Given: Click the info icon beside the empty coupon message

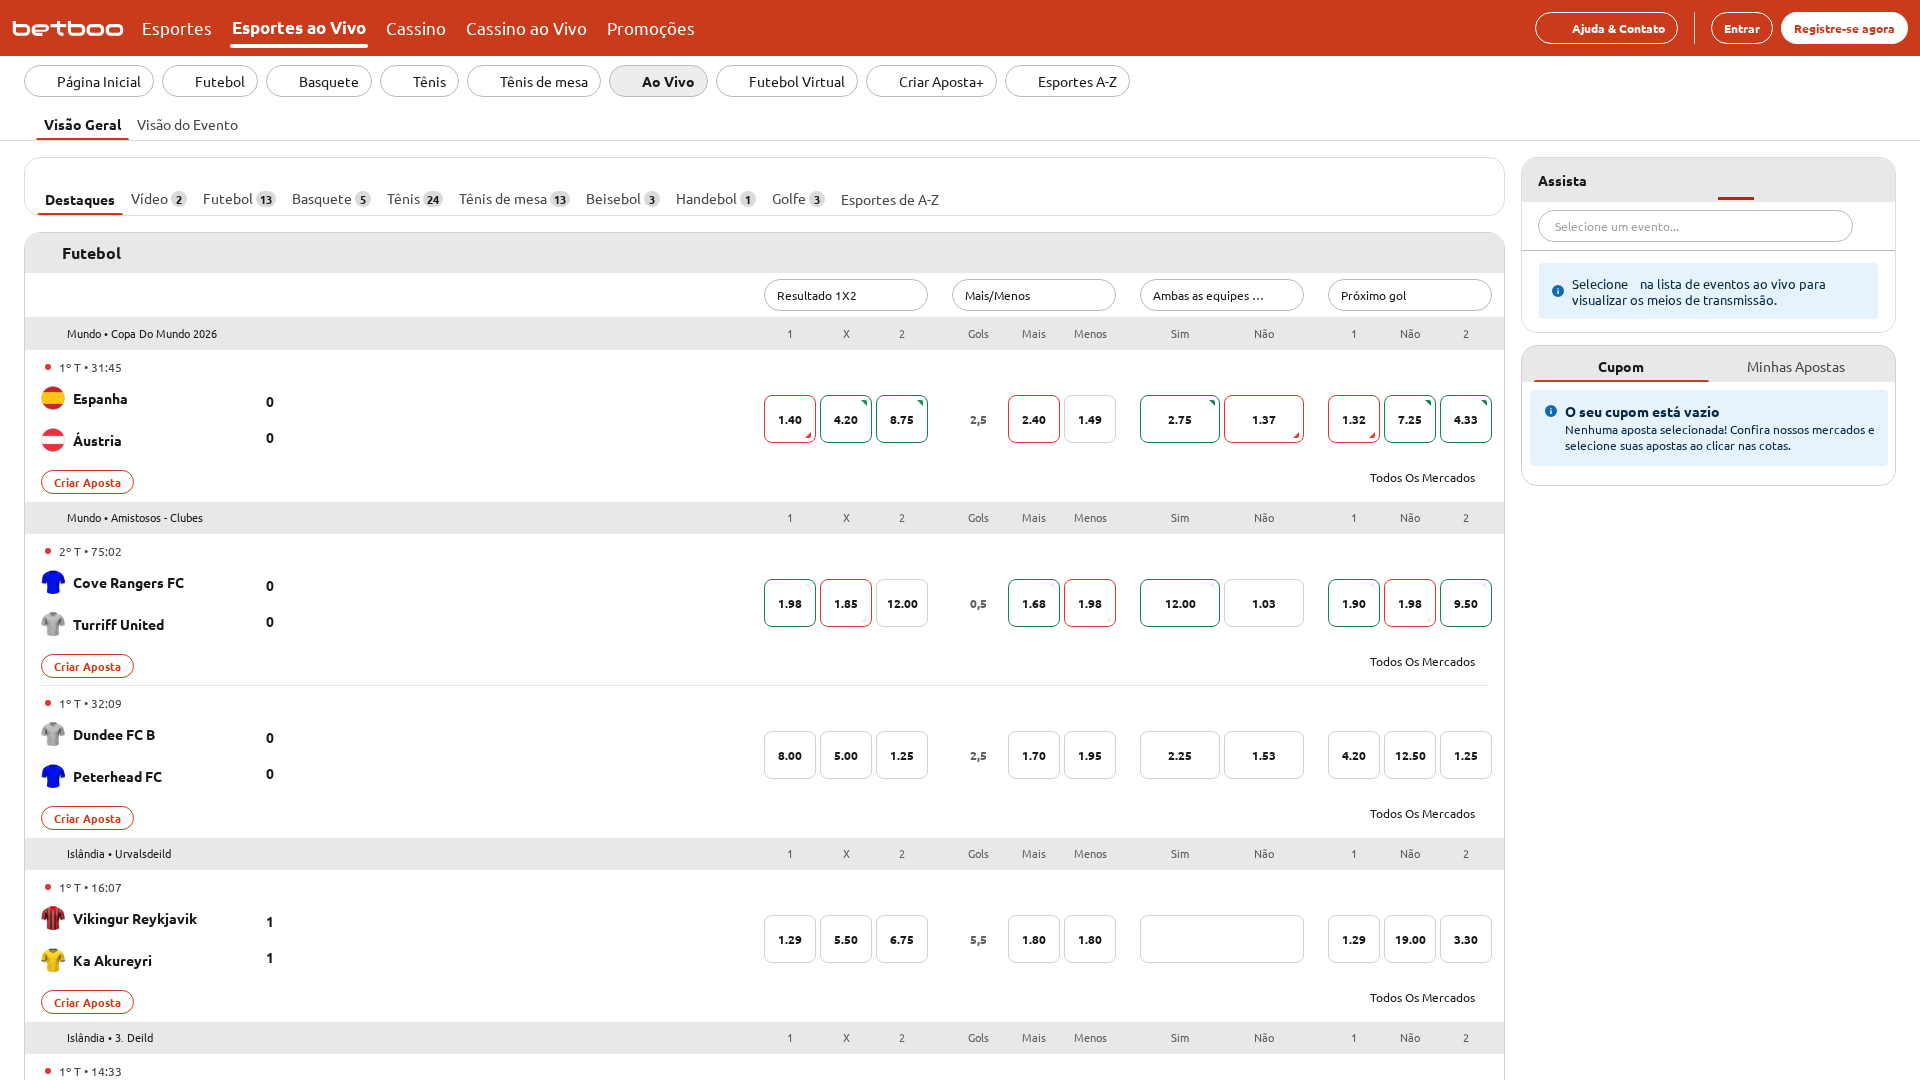Looking at the screenshot, I should coord(1551,411).
